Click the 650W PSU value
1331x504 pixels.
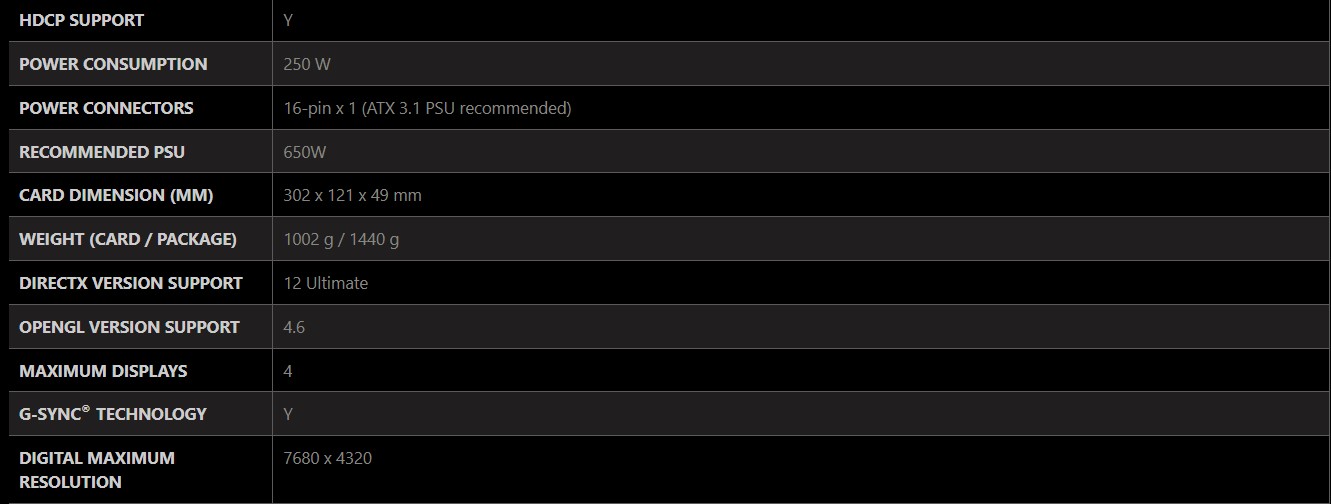[304, 152]
